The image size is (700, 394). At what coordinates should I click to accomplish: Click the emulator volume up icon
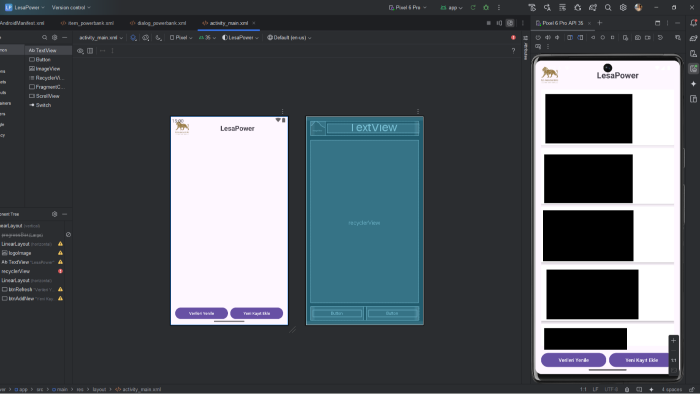point(548,38)
